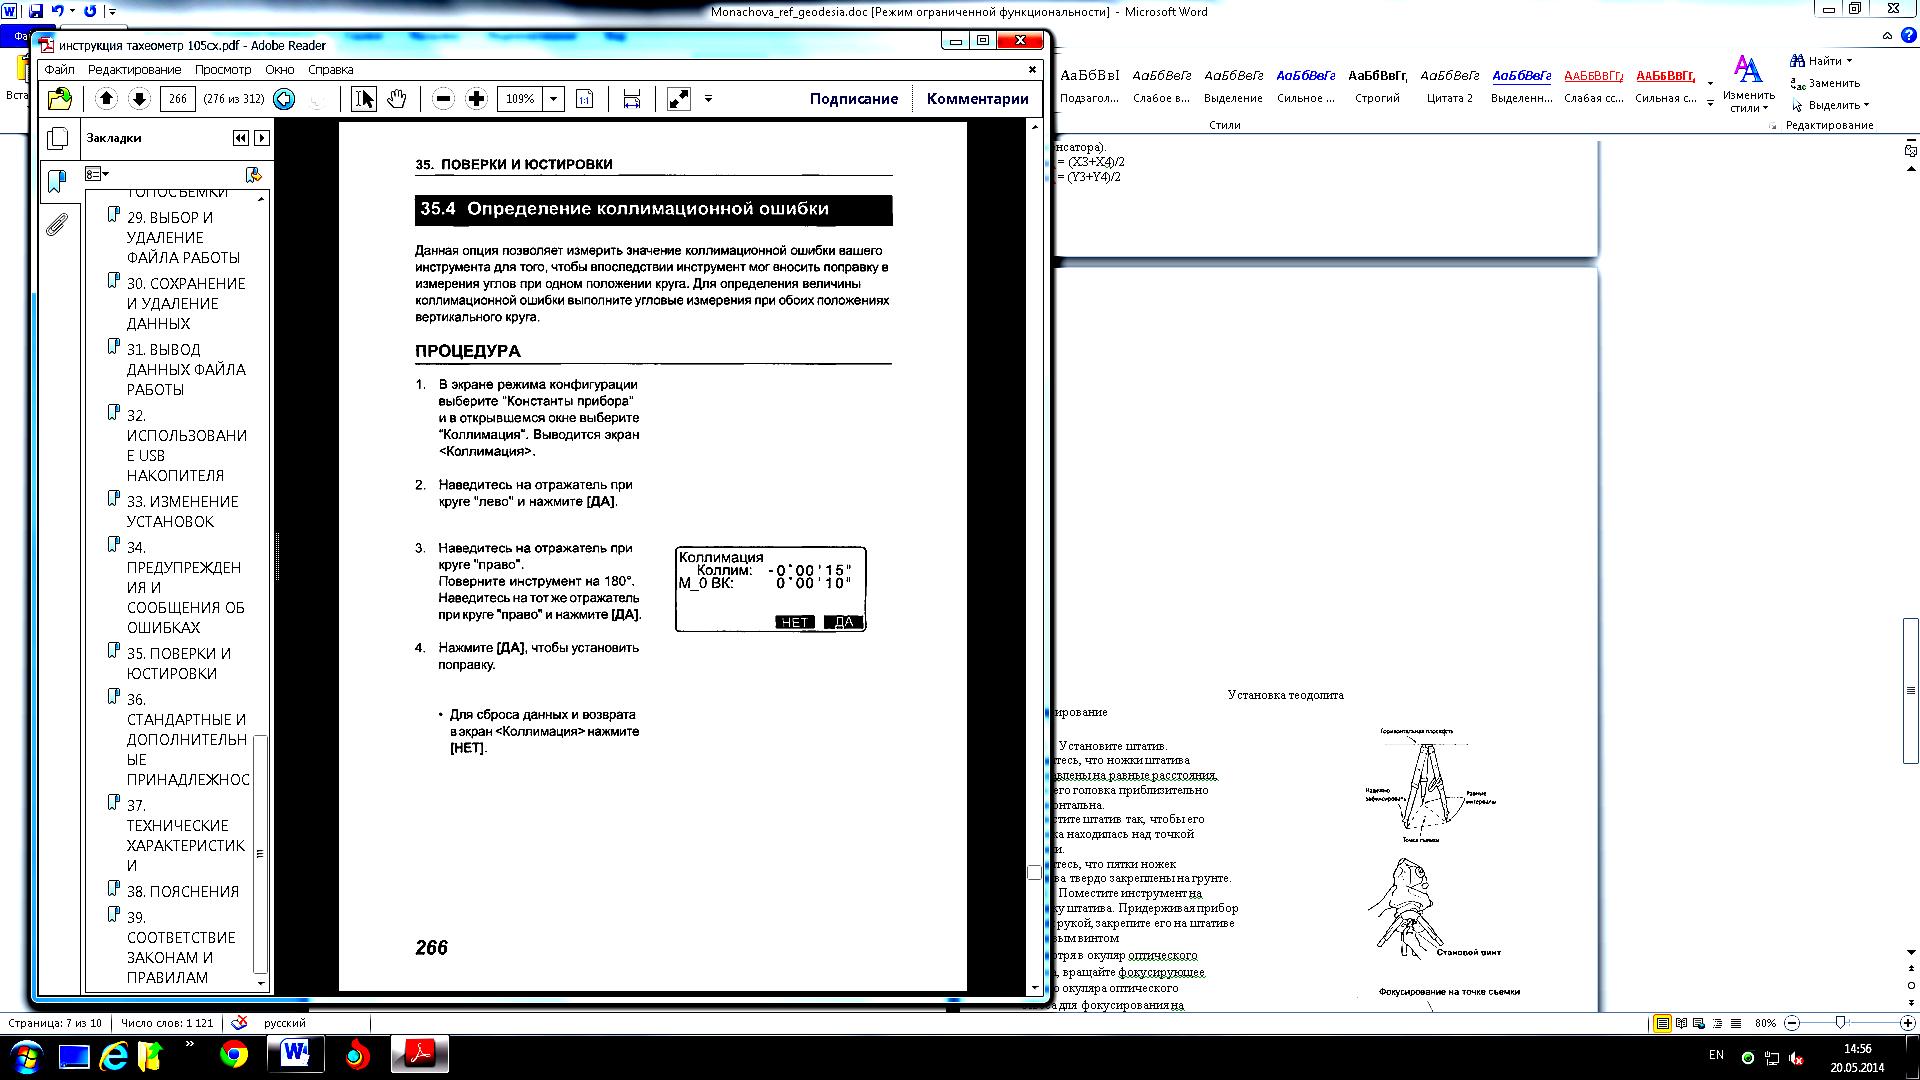
Task: Go to next page in Adobe Reader
Action: 140,98
